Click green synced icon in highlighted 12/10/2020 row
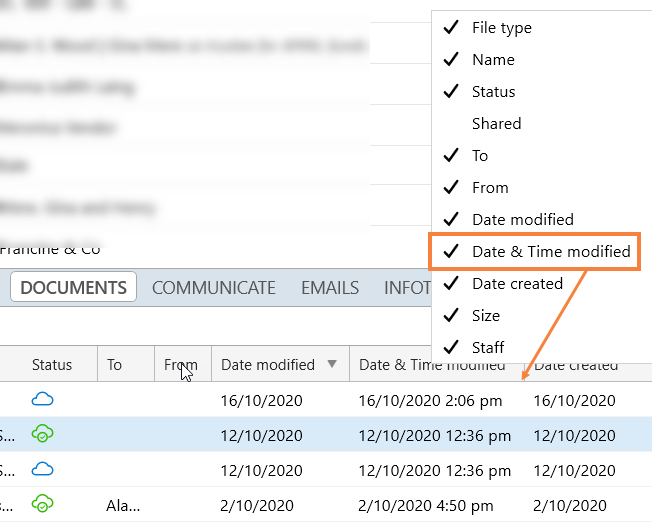 click(43, 435)
